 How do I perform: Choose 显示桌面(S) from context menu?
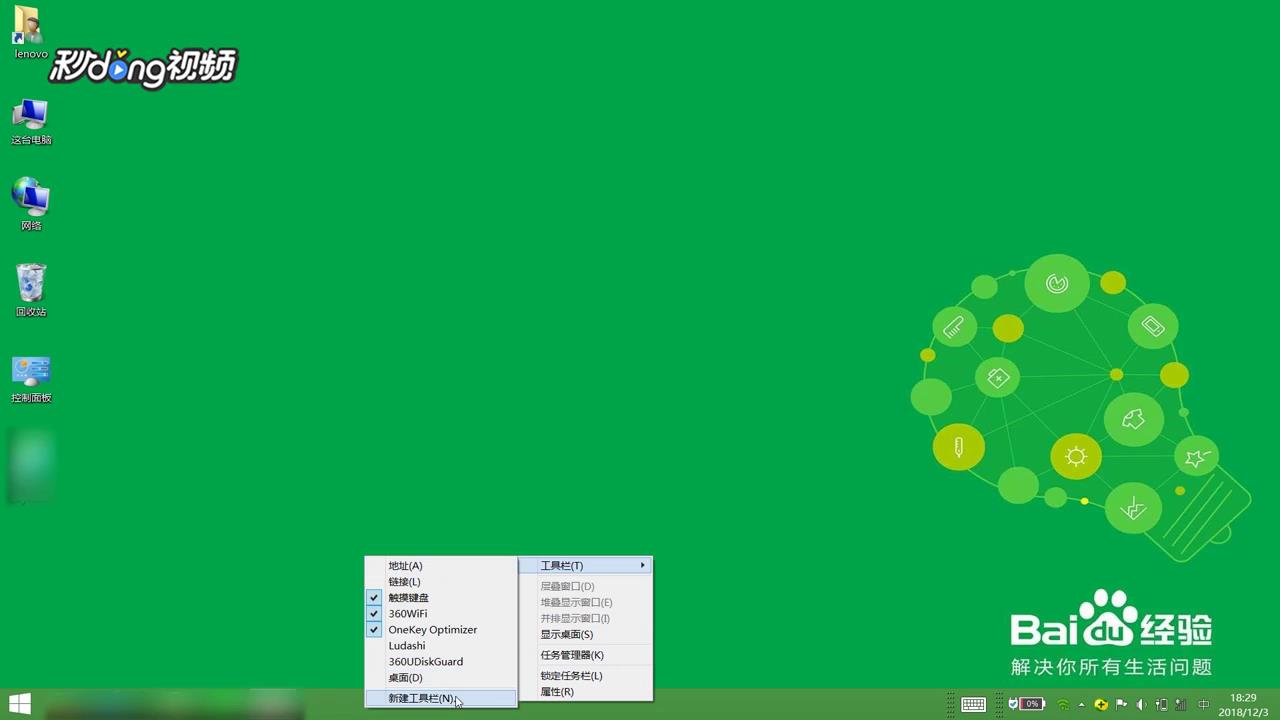click(x=585, y=635)
